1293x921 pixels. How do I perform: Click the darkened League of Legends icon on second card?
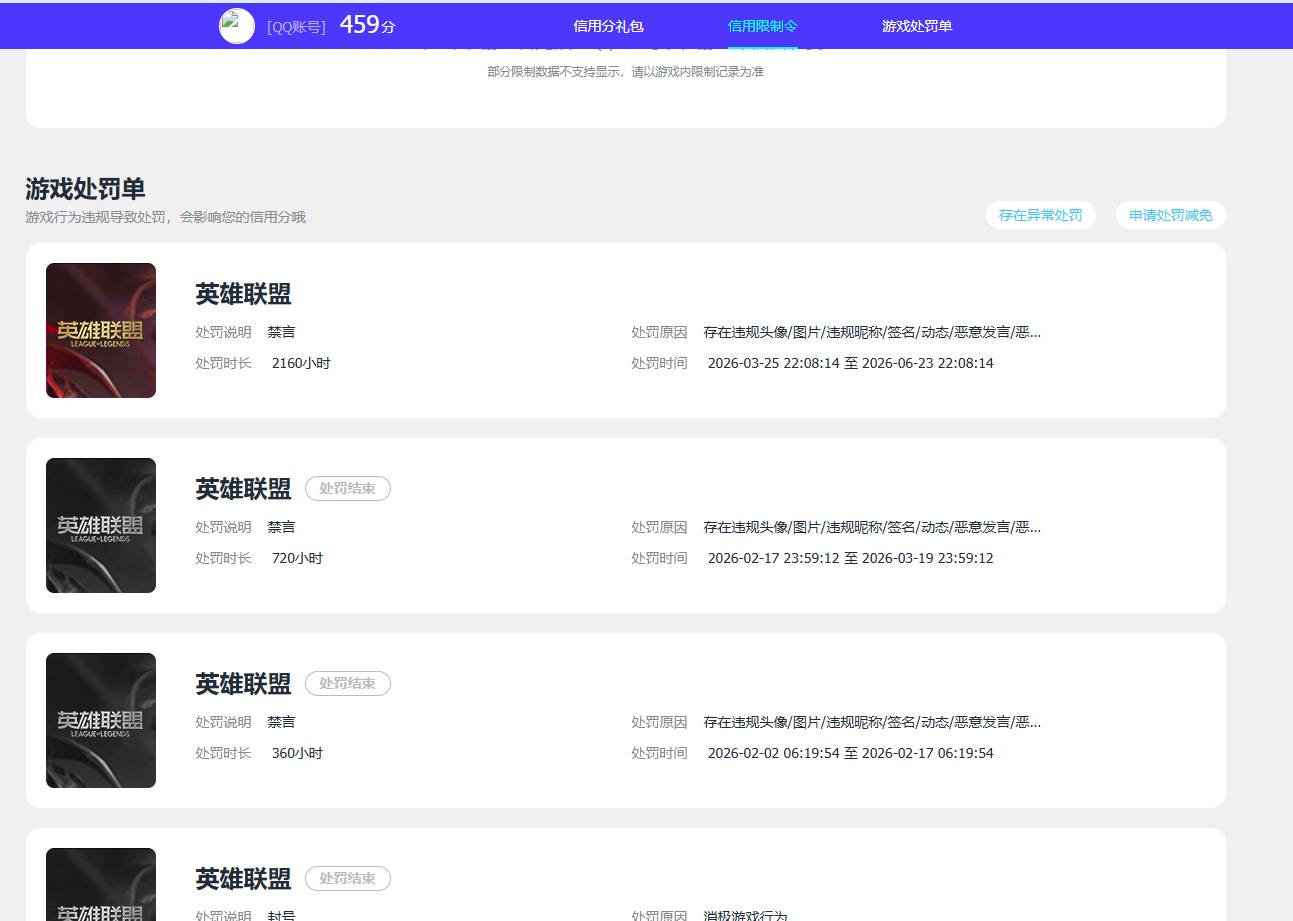pos(100,525)
